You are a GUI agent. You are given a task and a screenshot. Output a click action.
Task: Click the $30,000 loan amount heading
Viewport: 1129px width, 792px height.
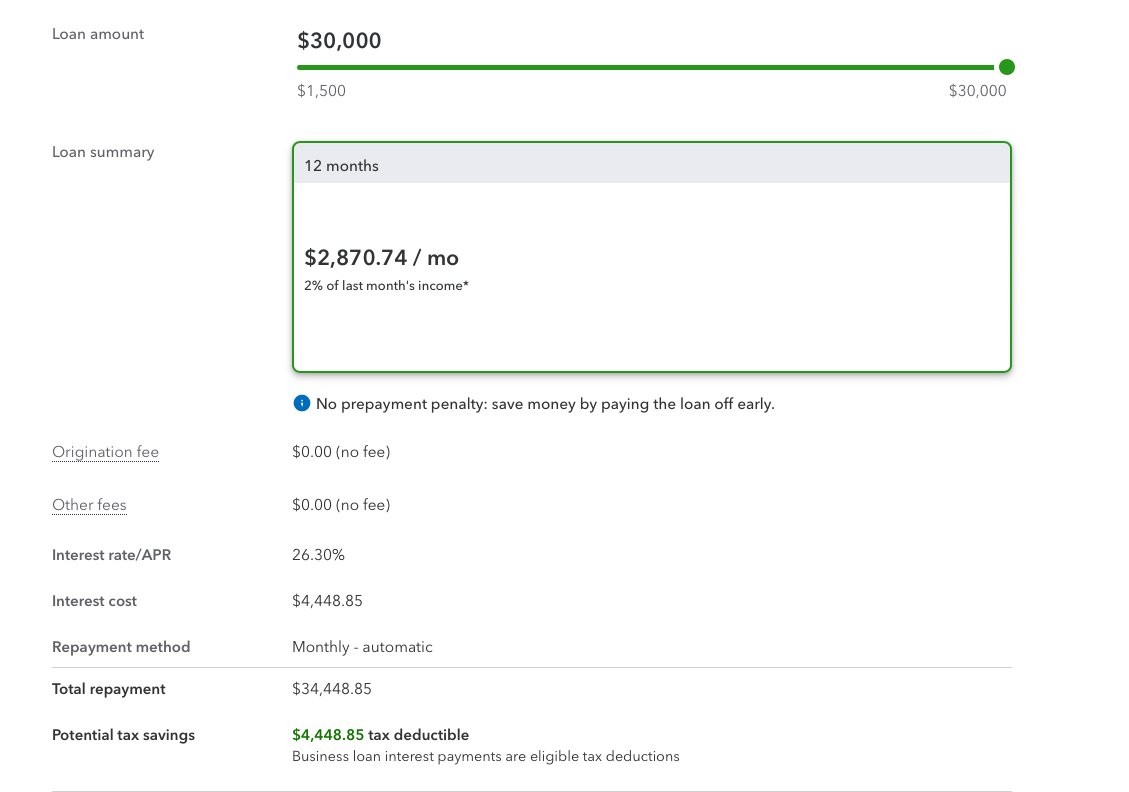(339, 40)
